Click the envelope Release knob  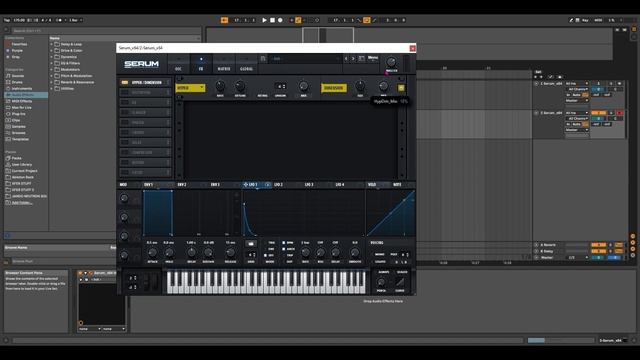coord(230,253)
